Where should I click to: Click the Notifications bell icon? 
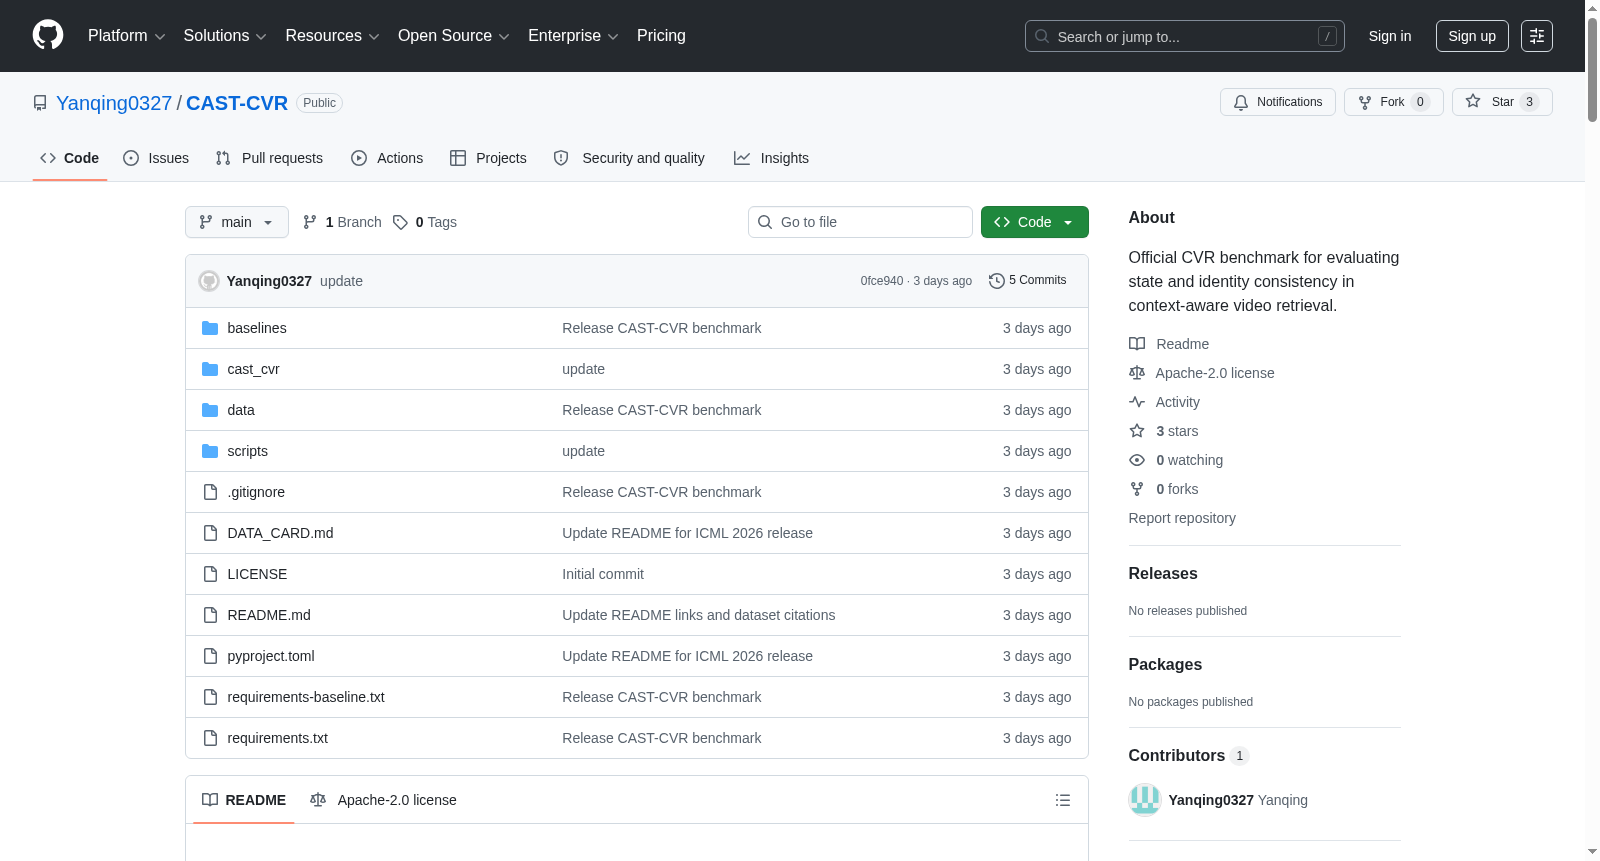[x=1241, y=102]
